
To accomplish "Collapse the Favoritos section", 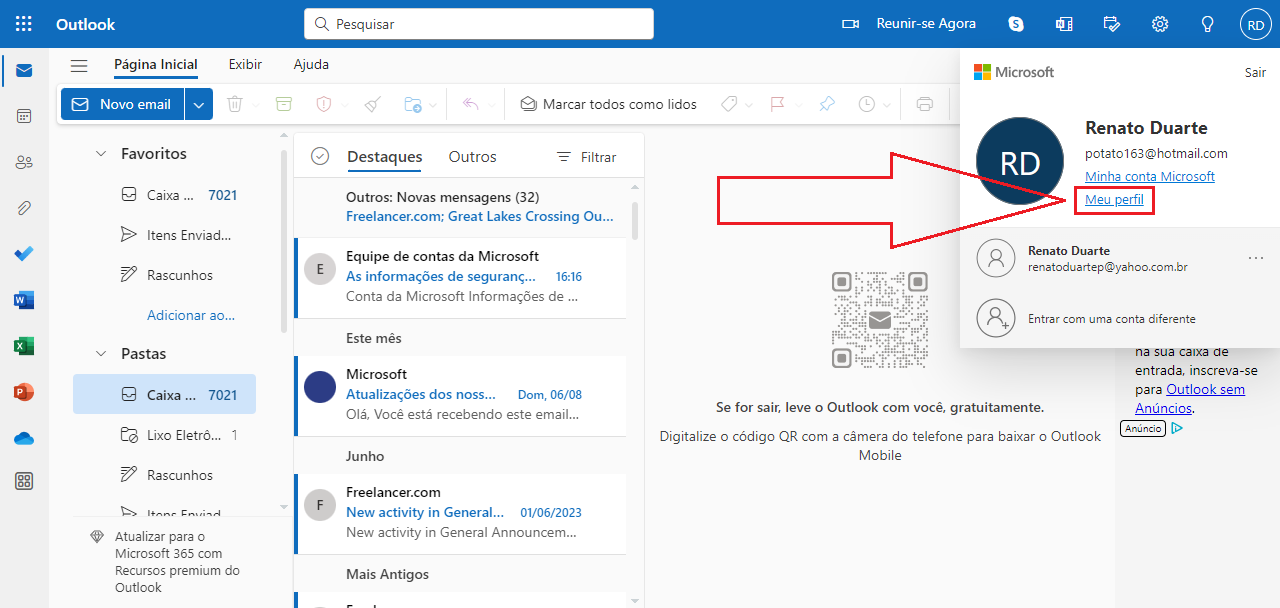I will 101,154.
